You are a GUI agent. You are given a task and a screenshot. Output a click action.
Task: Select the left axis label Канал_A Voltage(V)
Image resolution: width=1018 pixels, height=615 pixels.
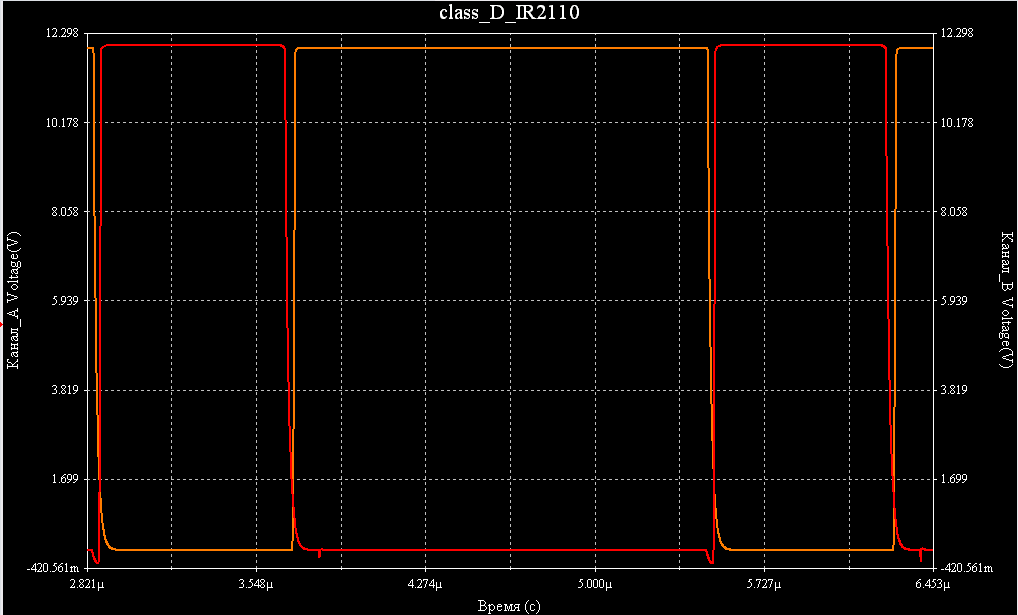point(13,300)
